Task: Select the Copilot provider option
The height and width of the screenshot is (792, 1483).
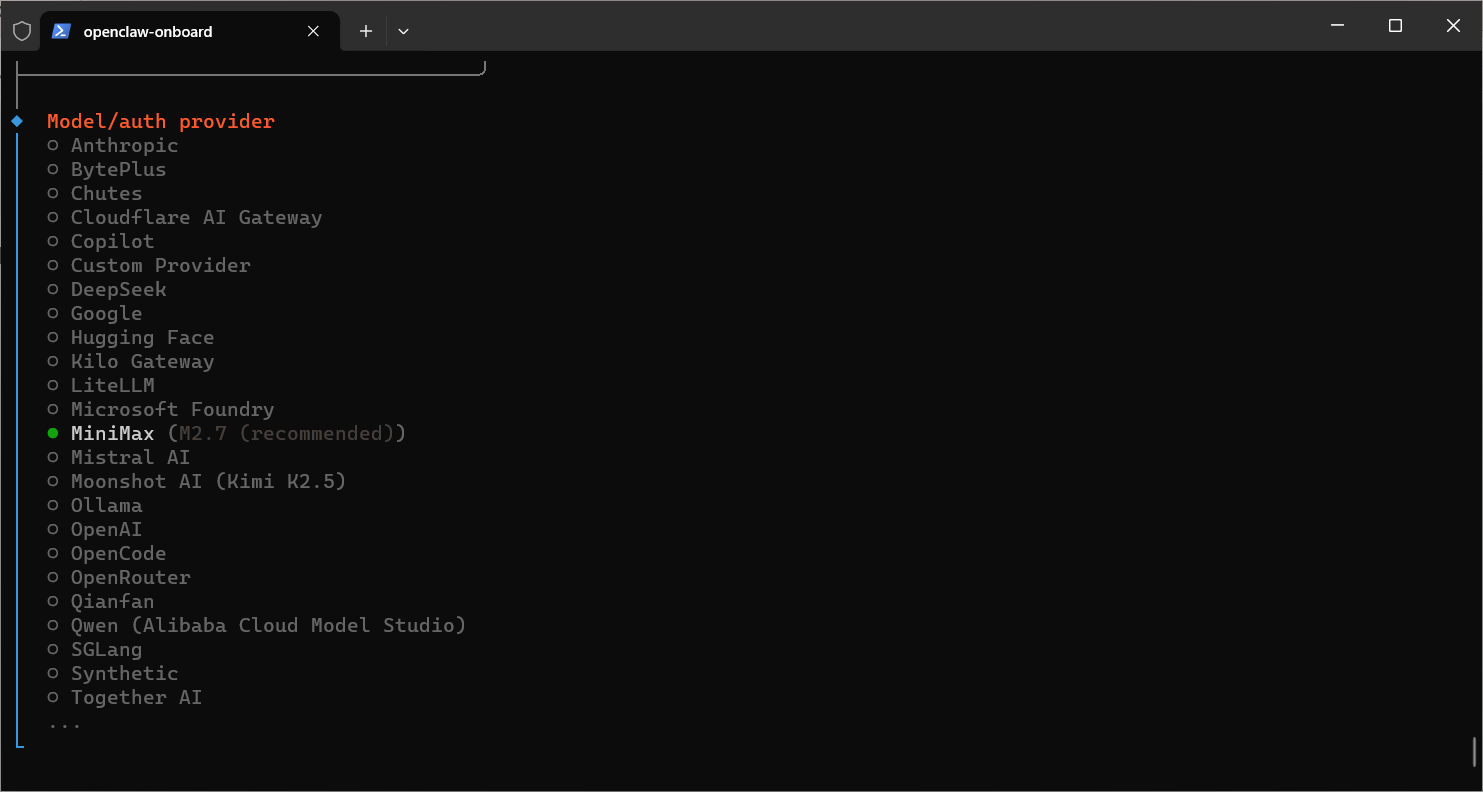Action: (x=101, y=241)
